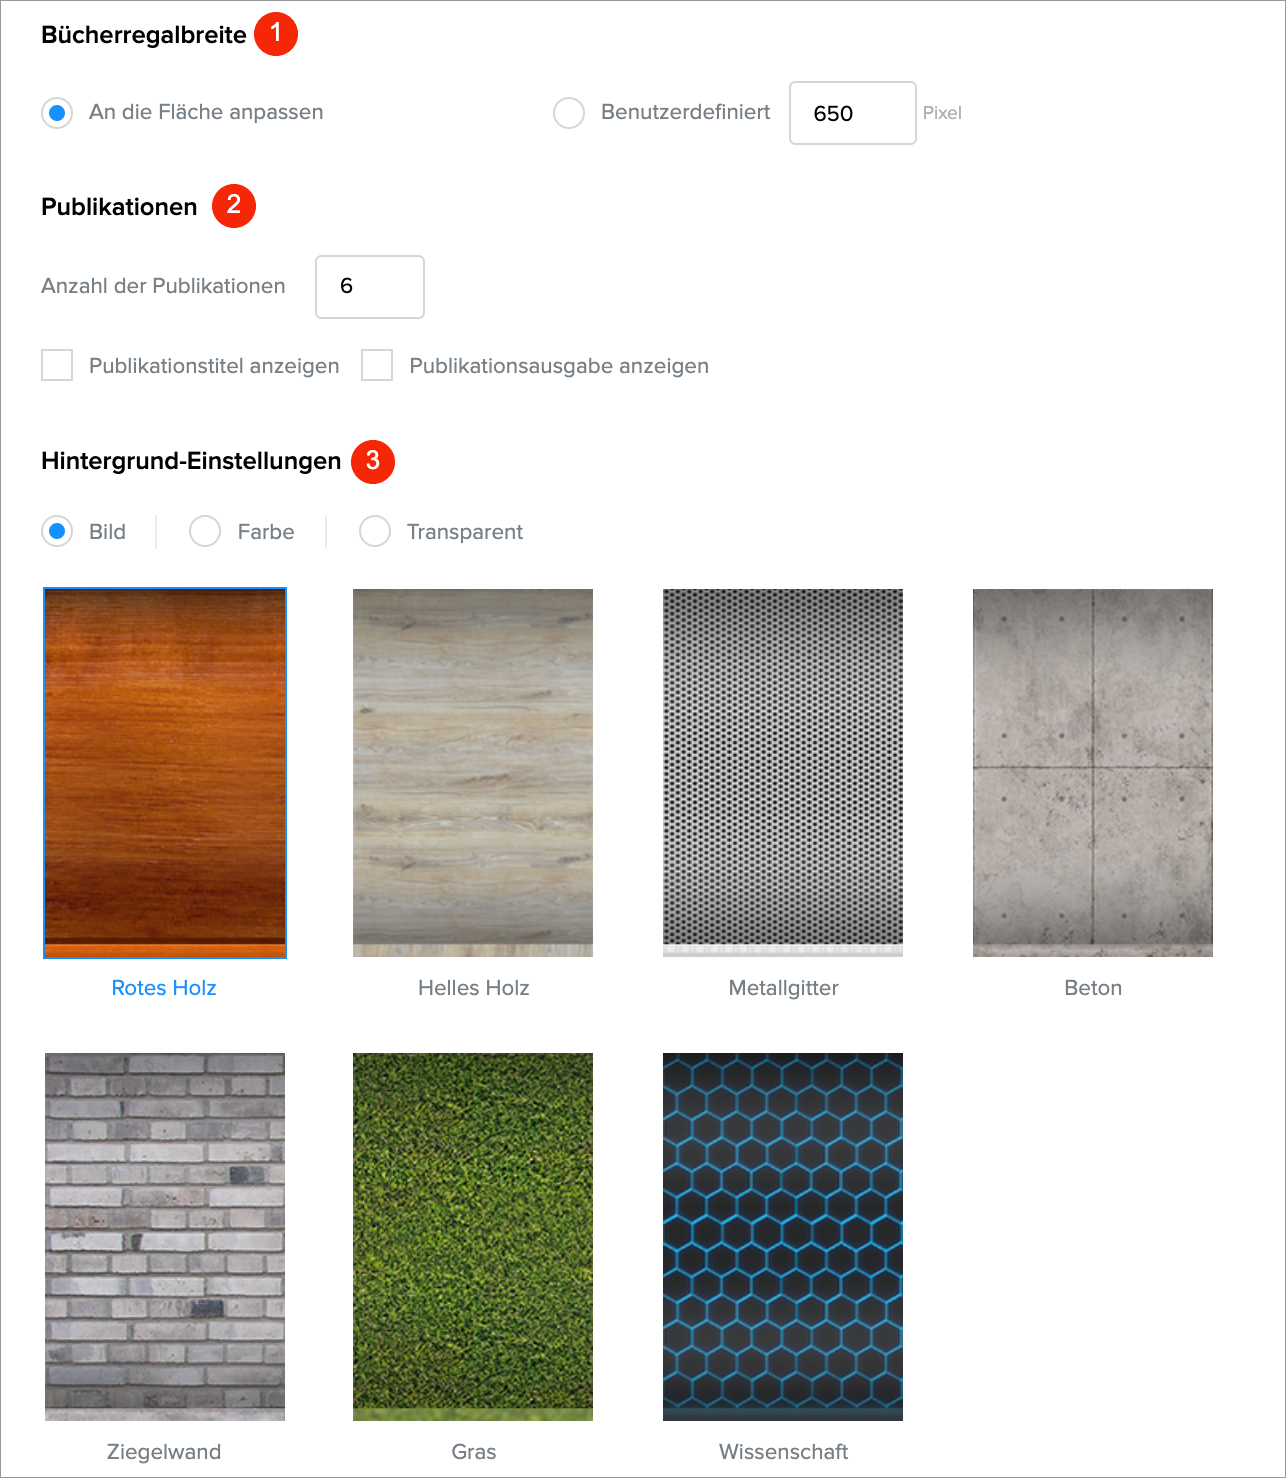This screenshot has height=1478, width=1287.
Task: Click the custom width pixel field
Action: 853,113
